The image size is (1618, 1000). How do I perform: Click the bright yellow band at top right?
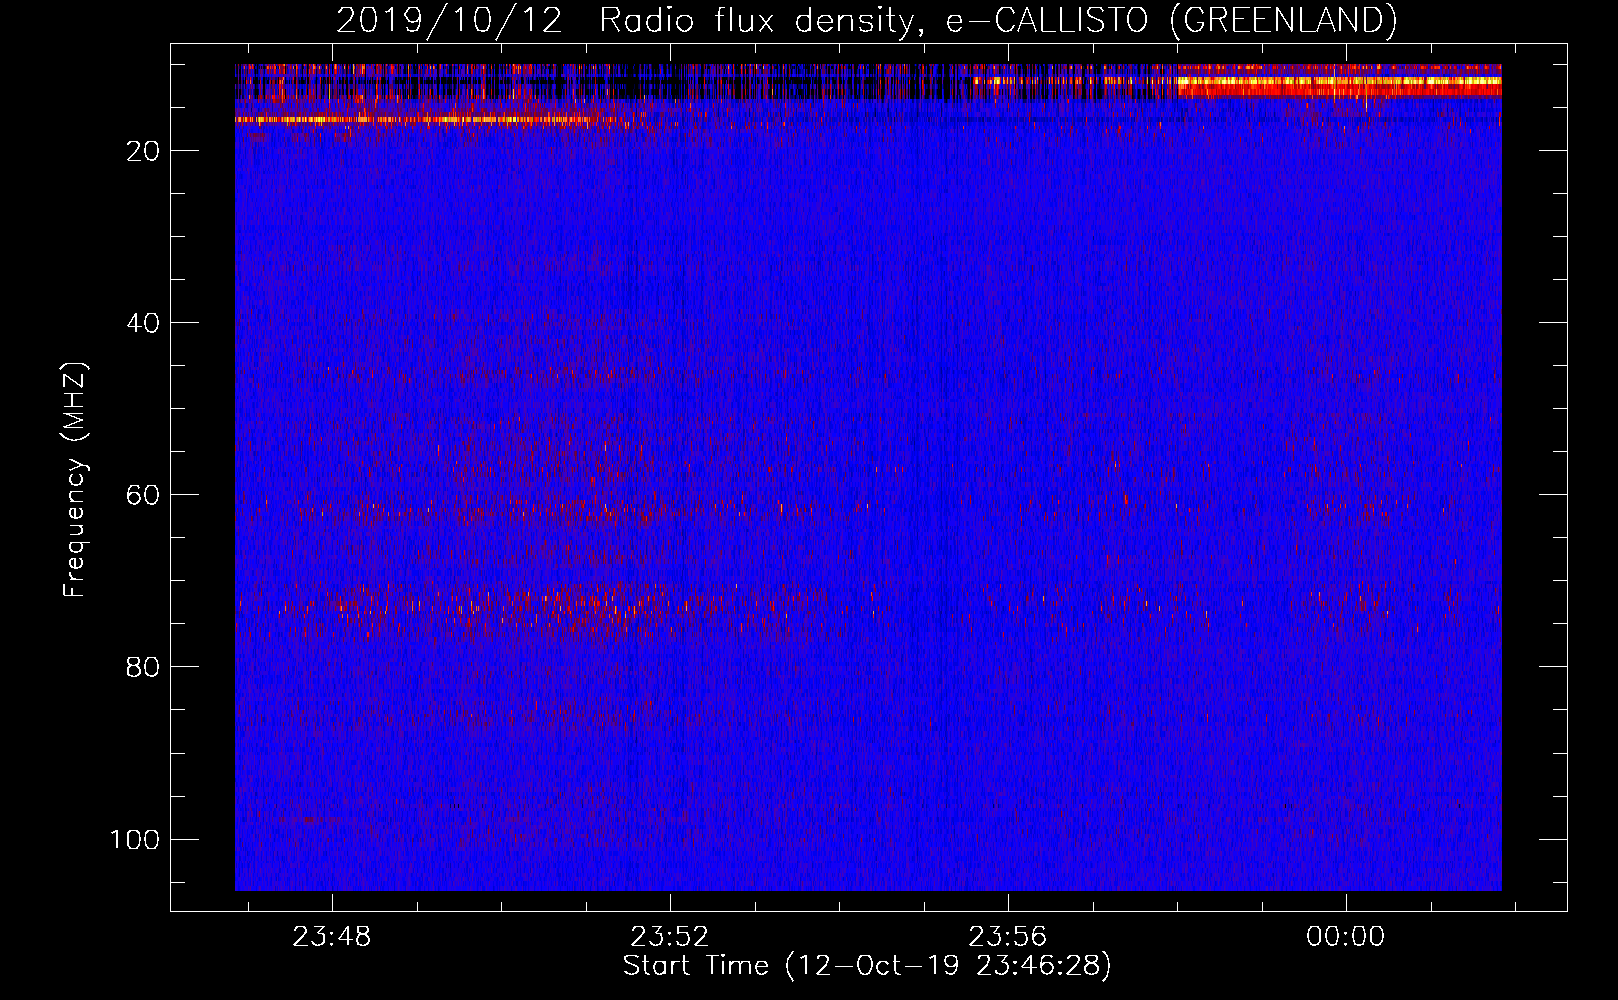1340,81
